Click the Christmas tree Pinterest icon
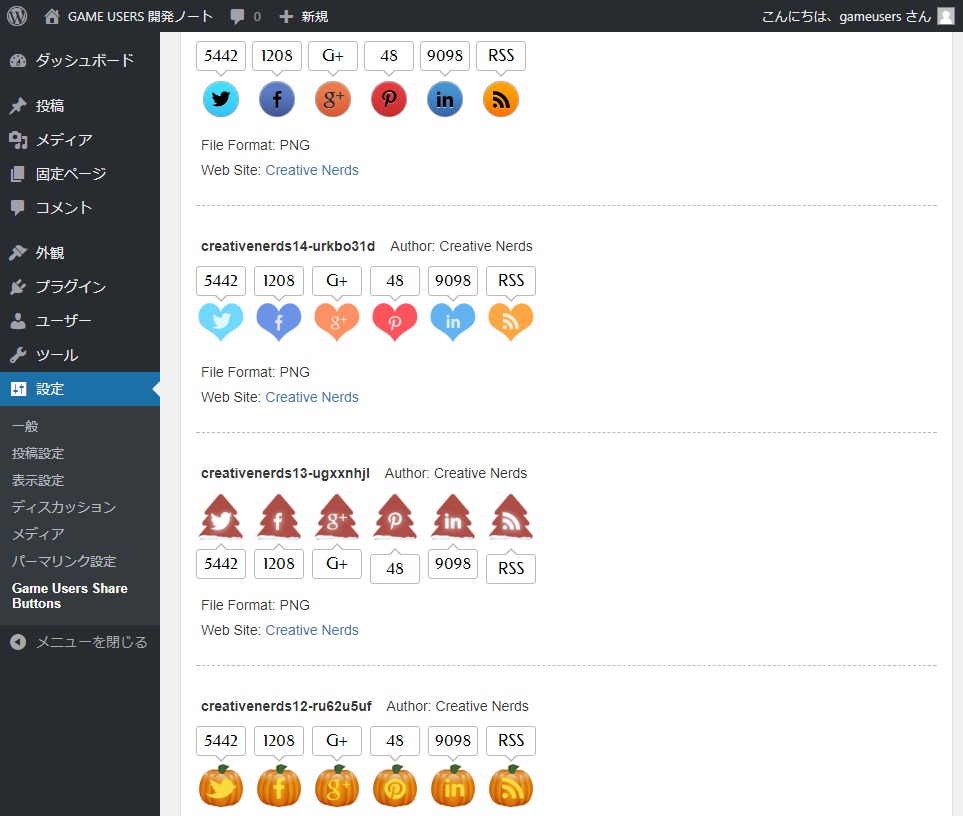 coord(395,517)
